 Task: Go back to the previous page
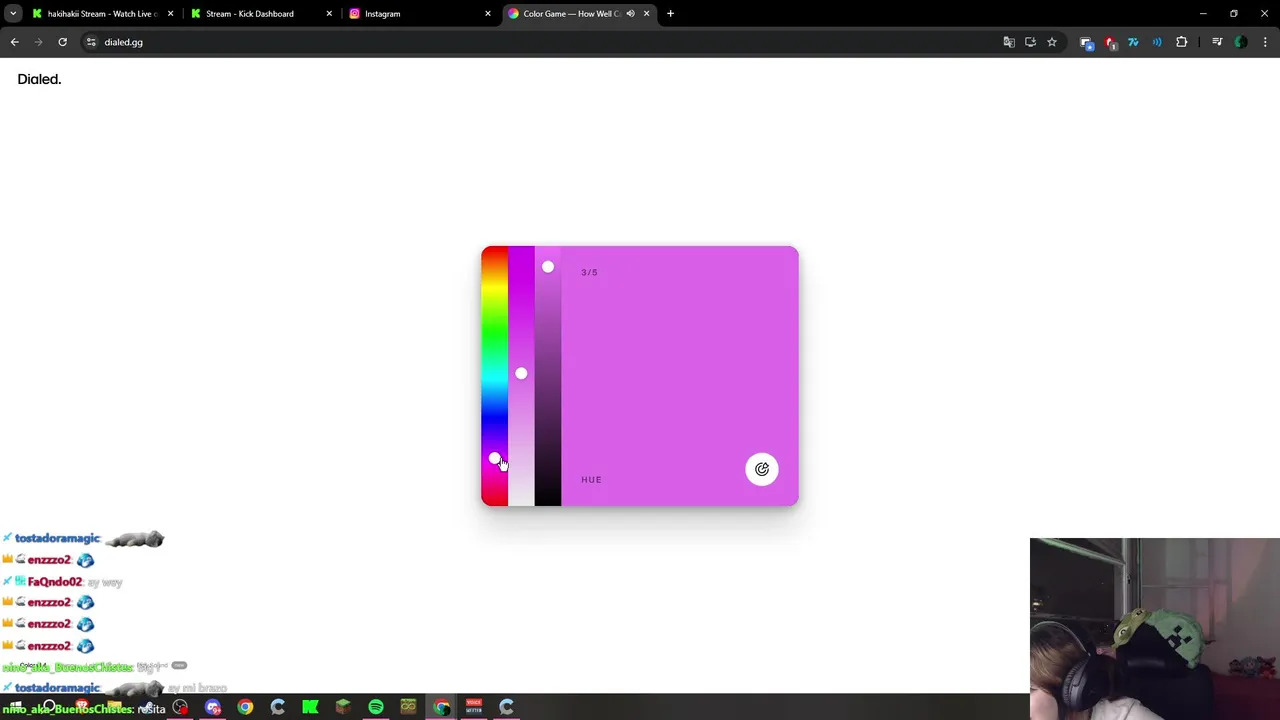[x=14, y=42]
